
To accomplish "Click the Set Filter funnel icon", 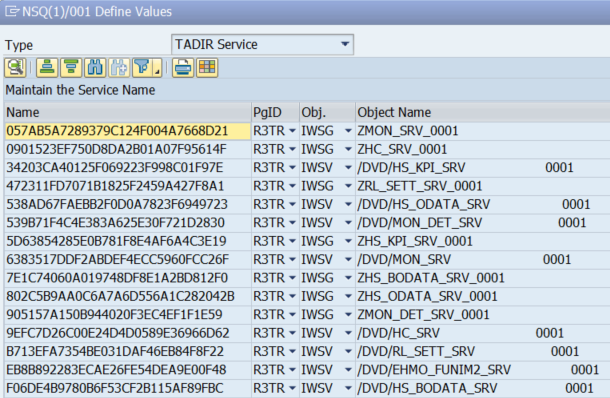I will [x=142, y=68].
